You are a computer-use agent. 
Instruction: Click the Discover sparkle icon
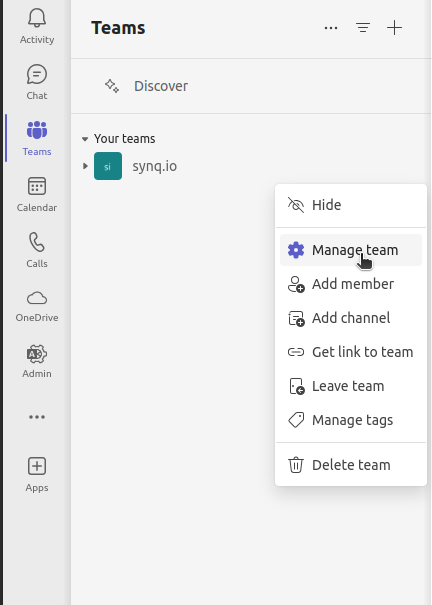coord(112,86)
